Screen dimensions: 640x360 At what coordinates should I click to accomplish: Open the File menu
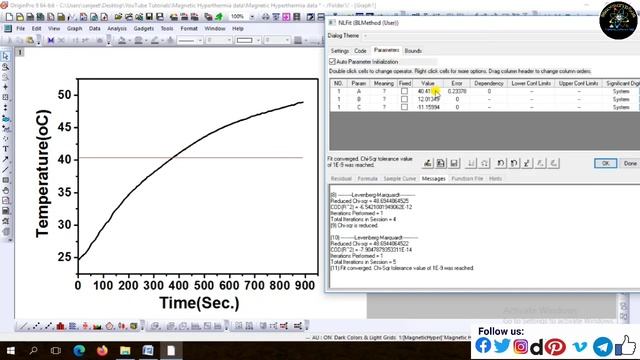point(20,29)
